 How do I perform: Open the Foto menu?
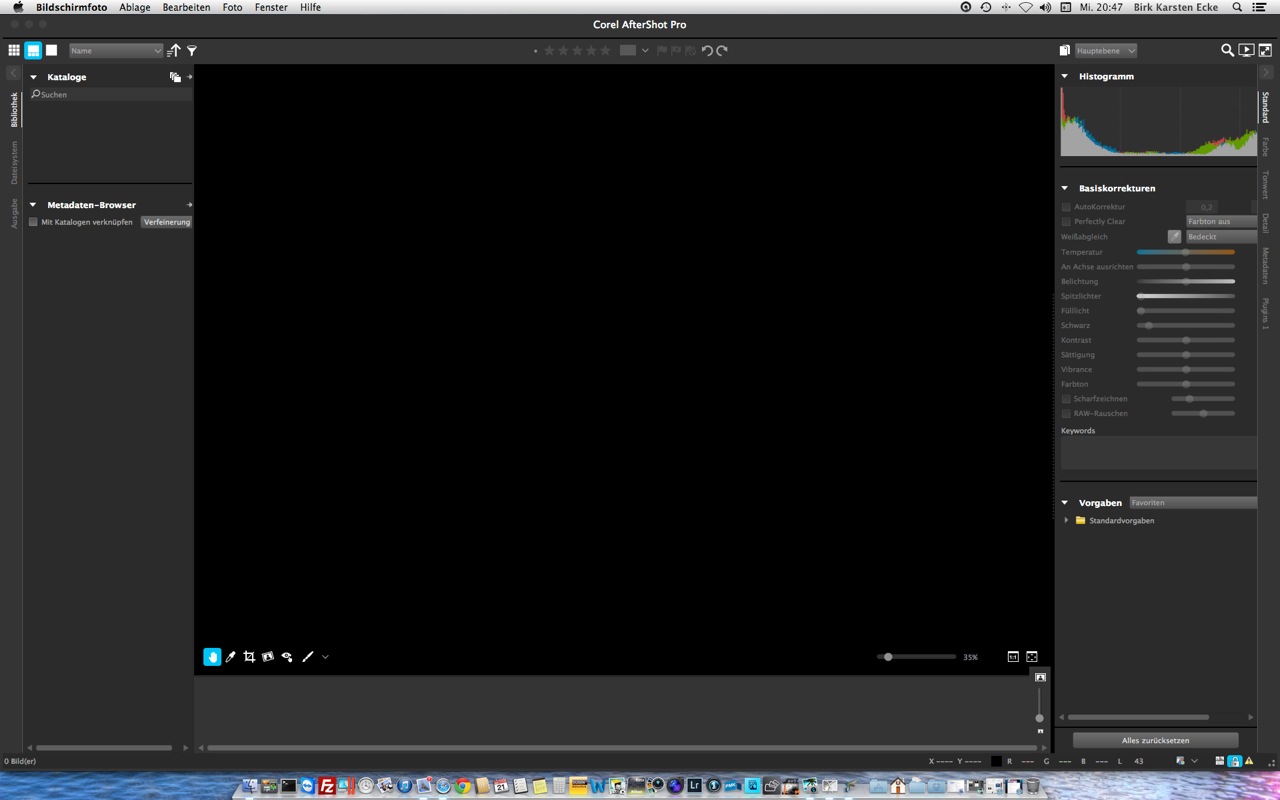coord(232,7)
